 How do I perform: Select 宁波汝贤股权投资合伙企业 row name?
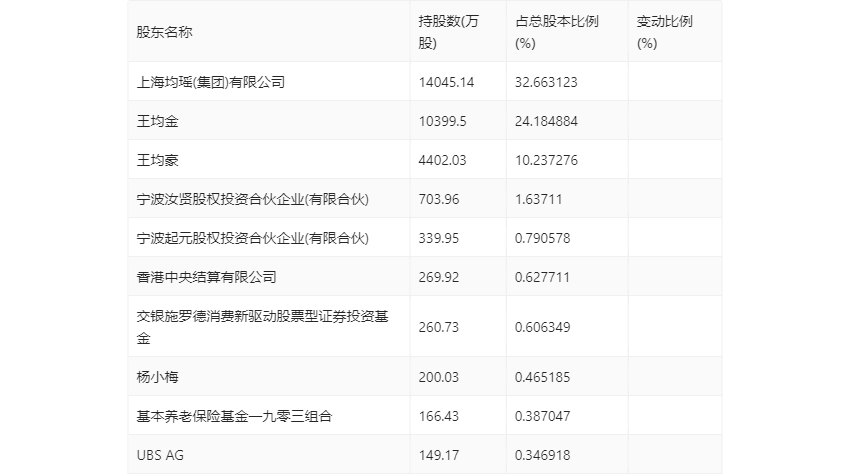(x=253, y=199)
